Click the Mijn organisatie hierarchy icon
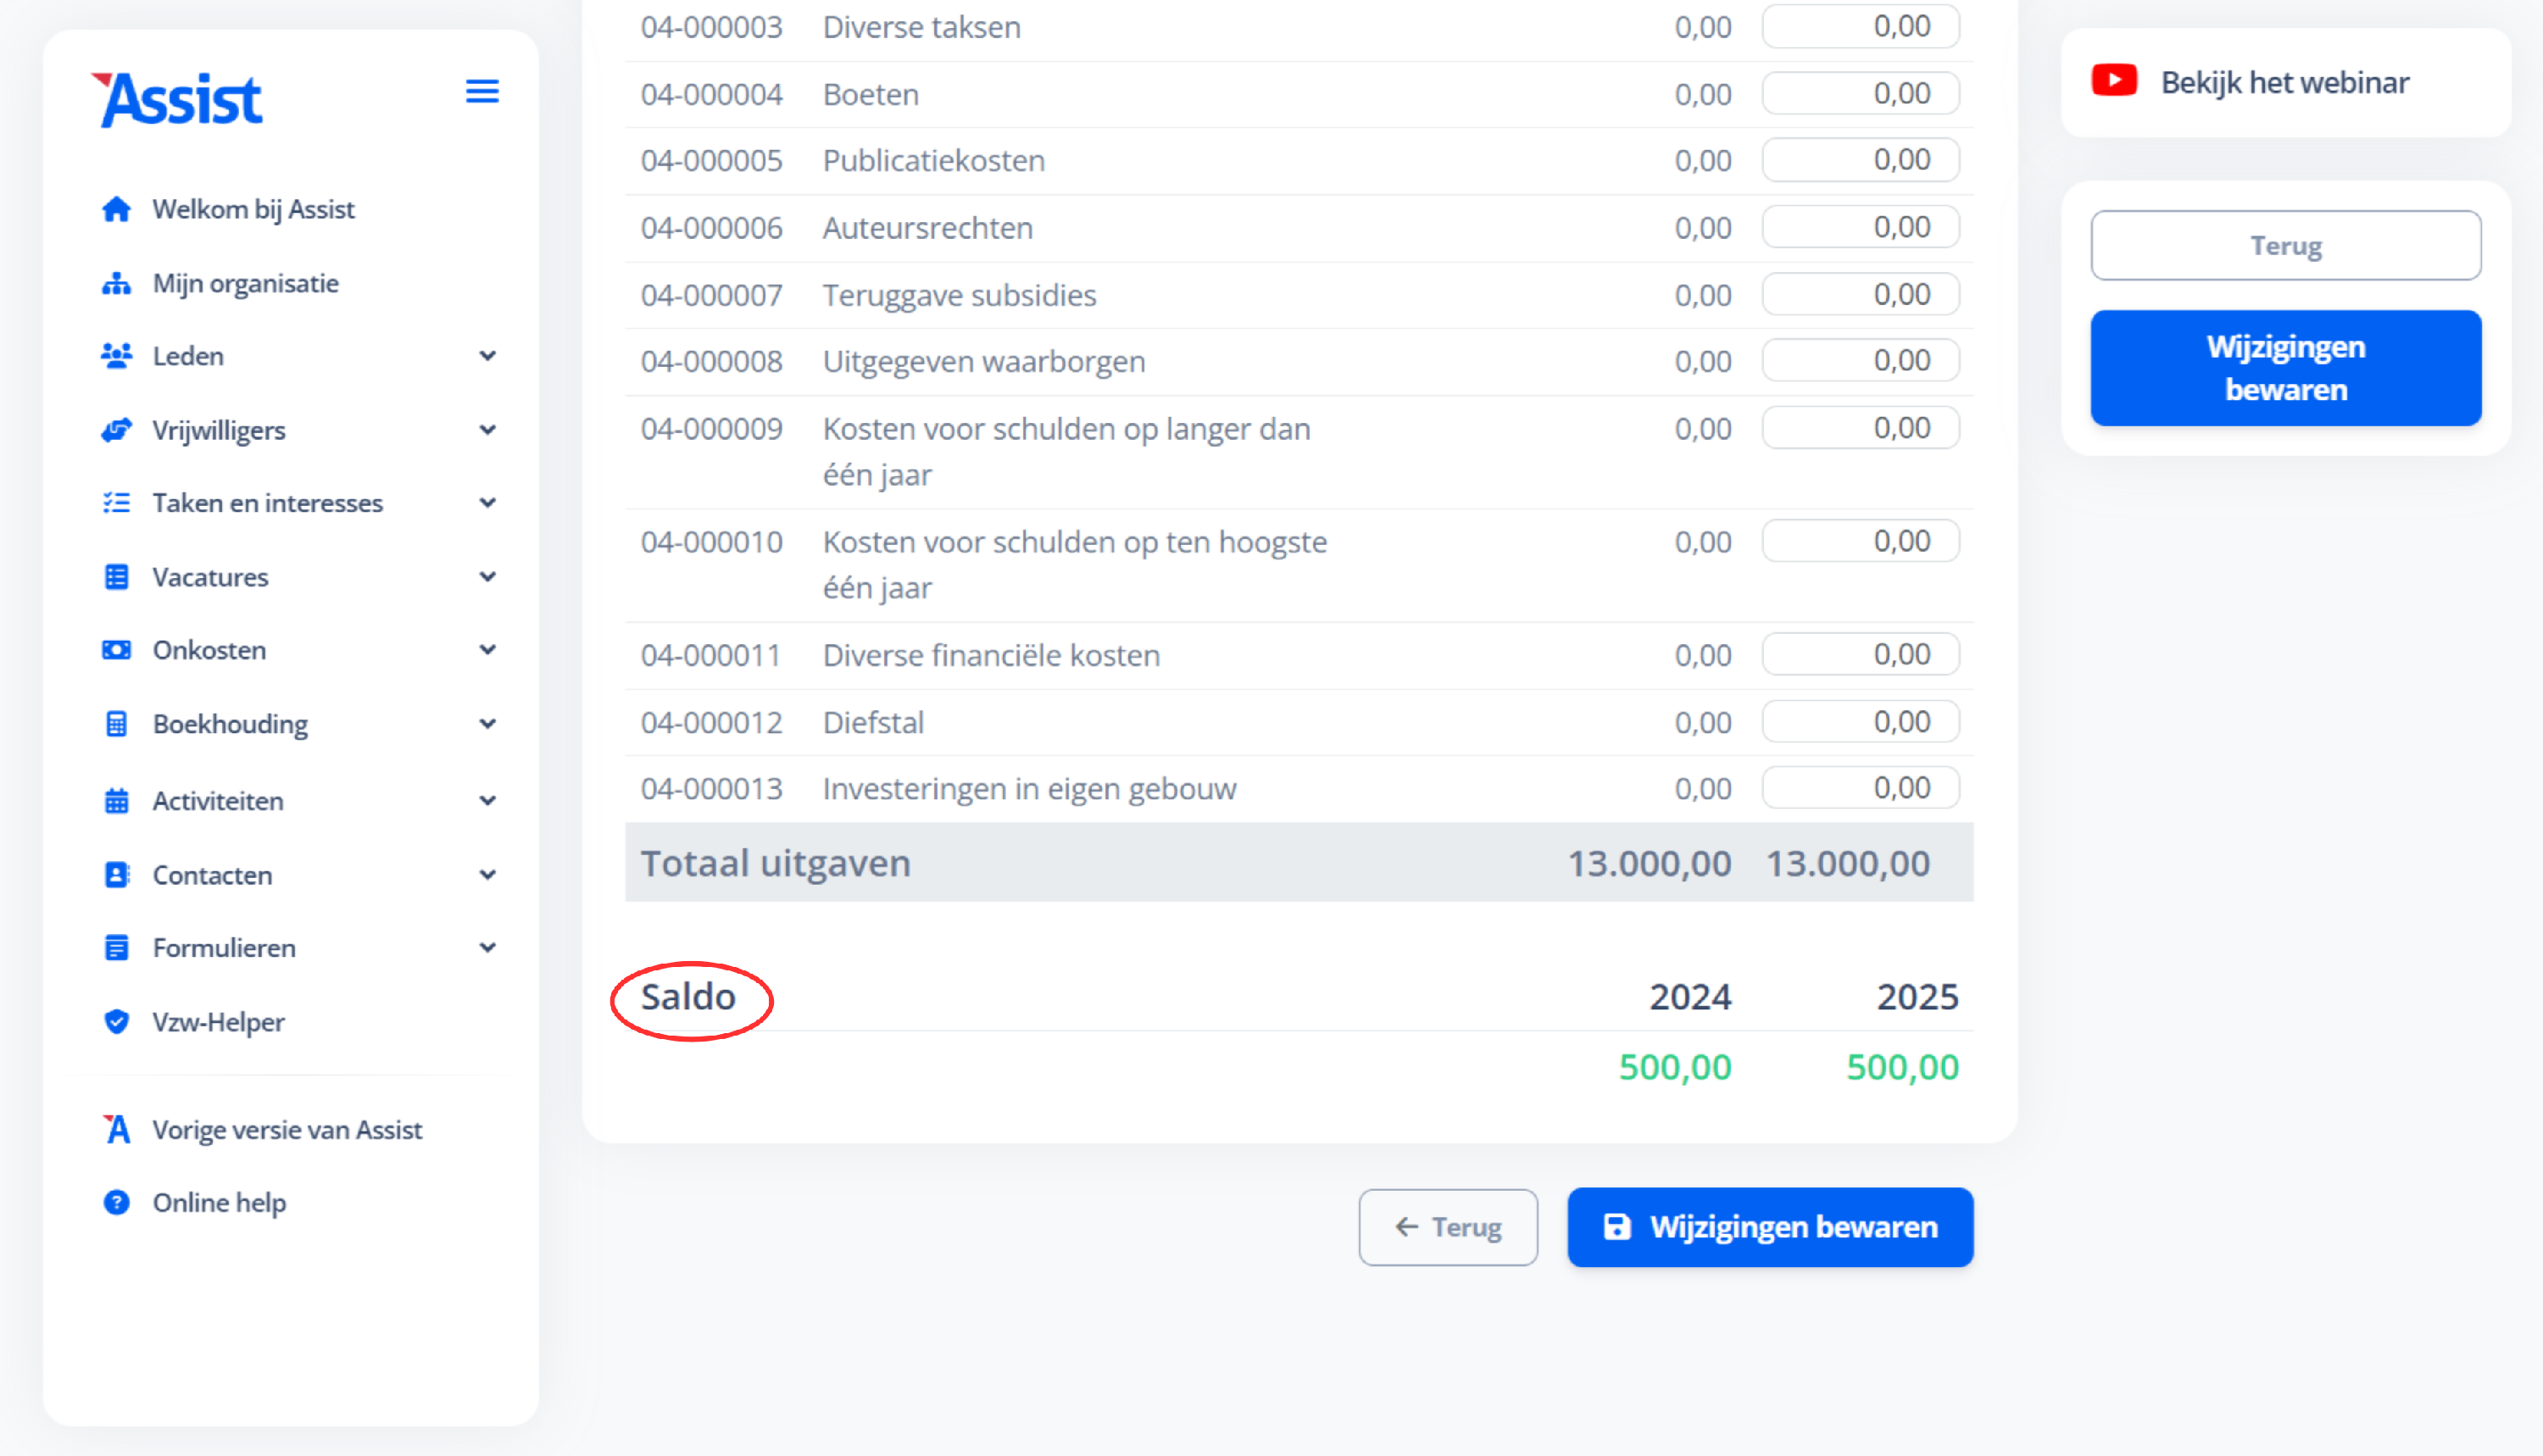This screenshot has width=2543, height=1456. click(116, 284)
